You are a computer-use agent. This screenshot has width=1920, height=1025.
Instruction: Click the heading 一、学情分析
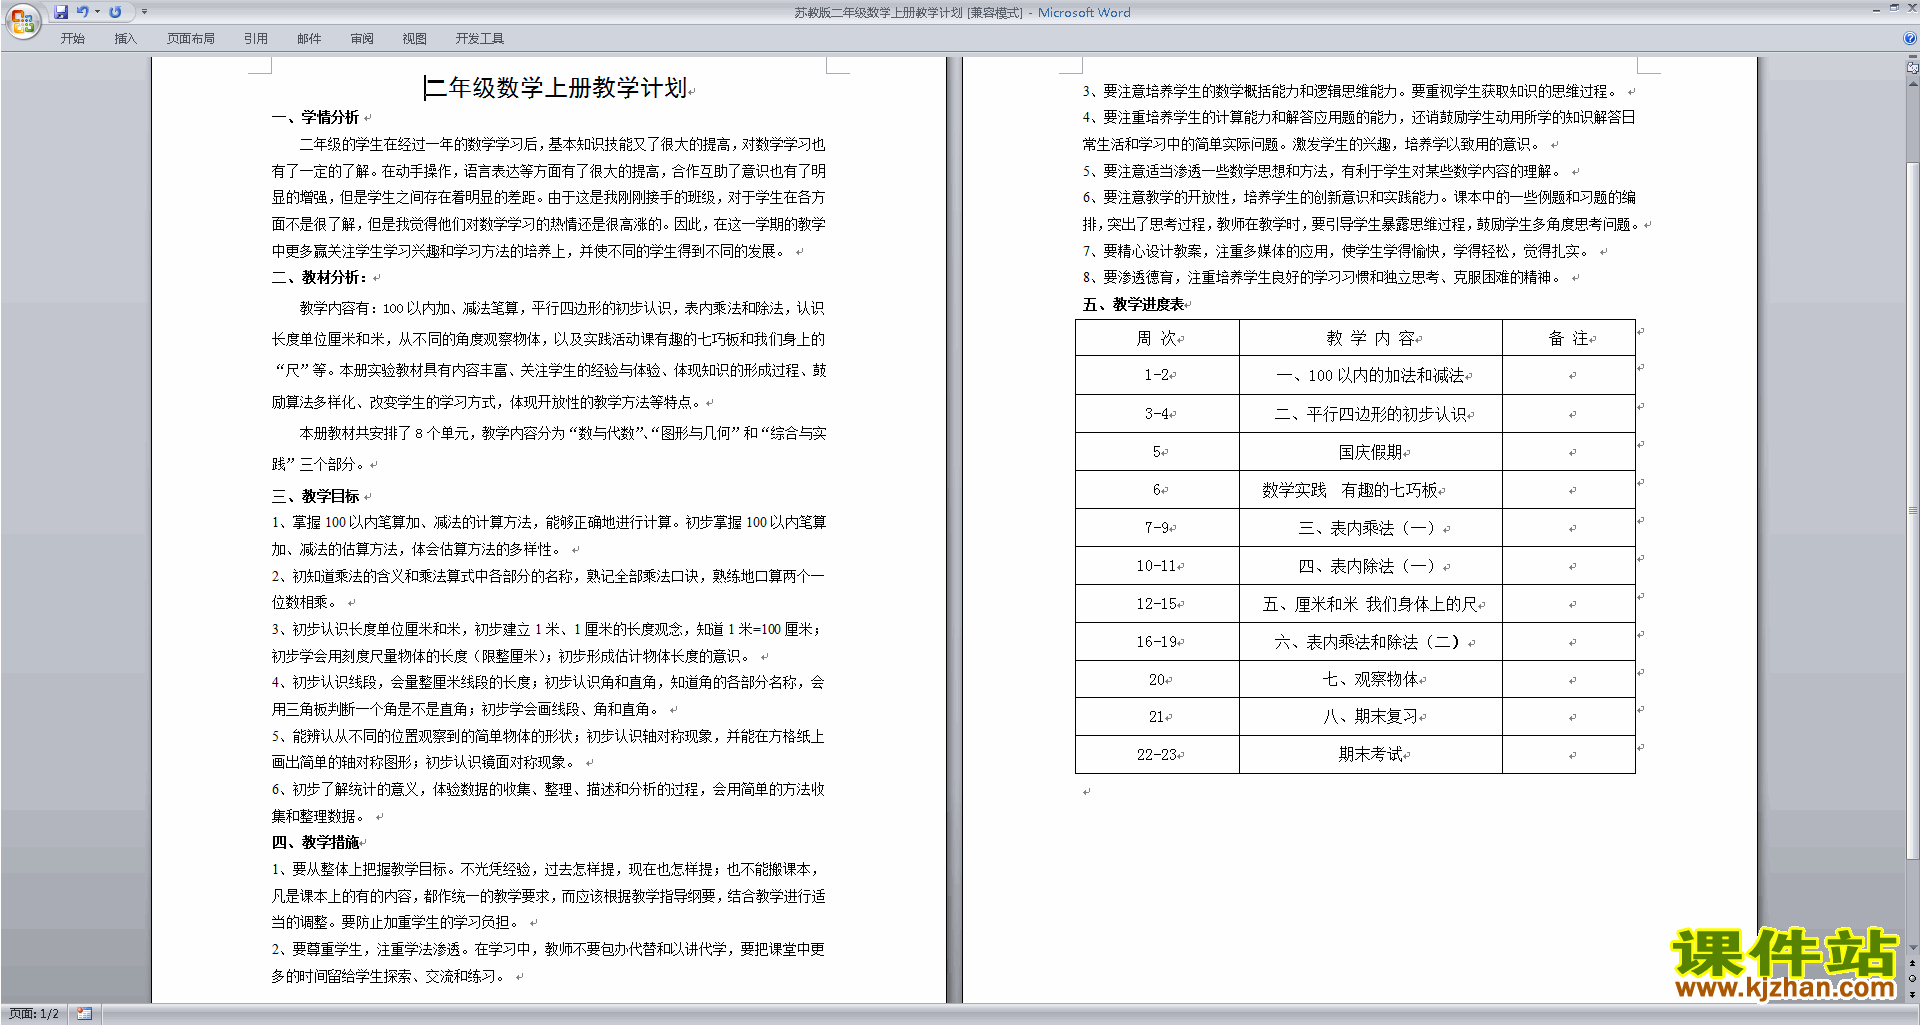(315, 117)
